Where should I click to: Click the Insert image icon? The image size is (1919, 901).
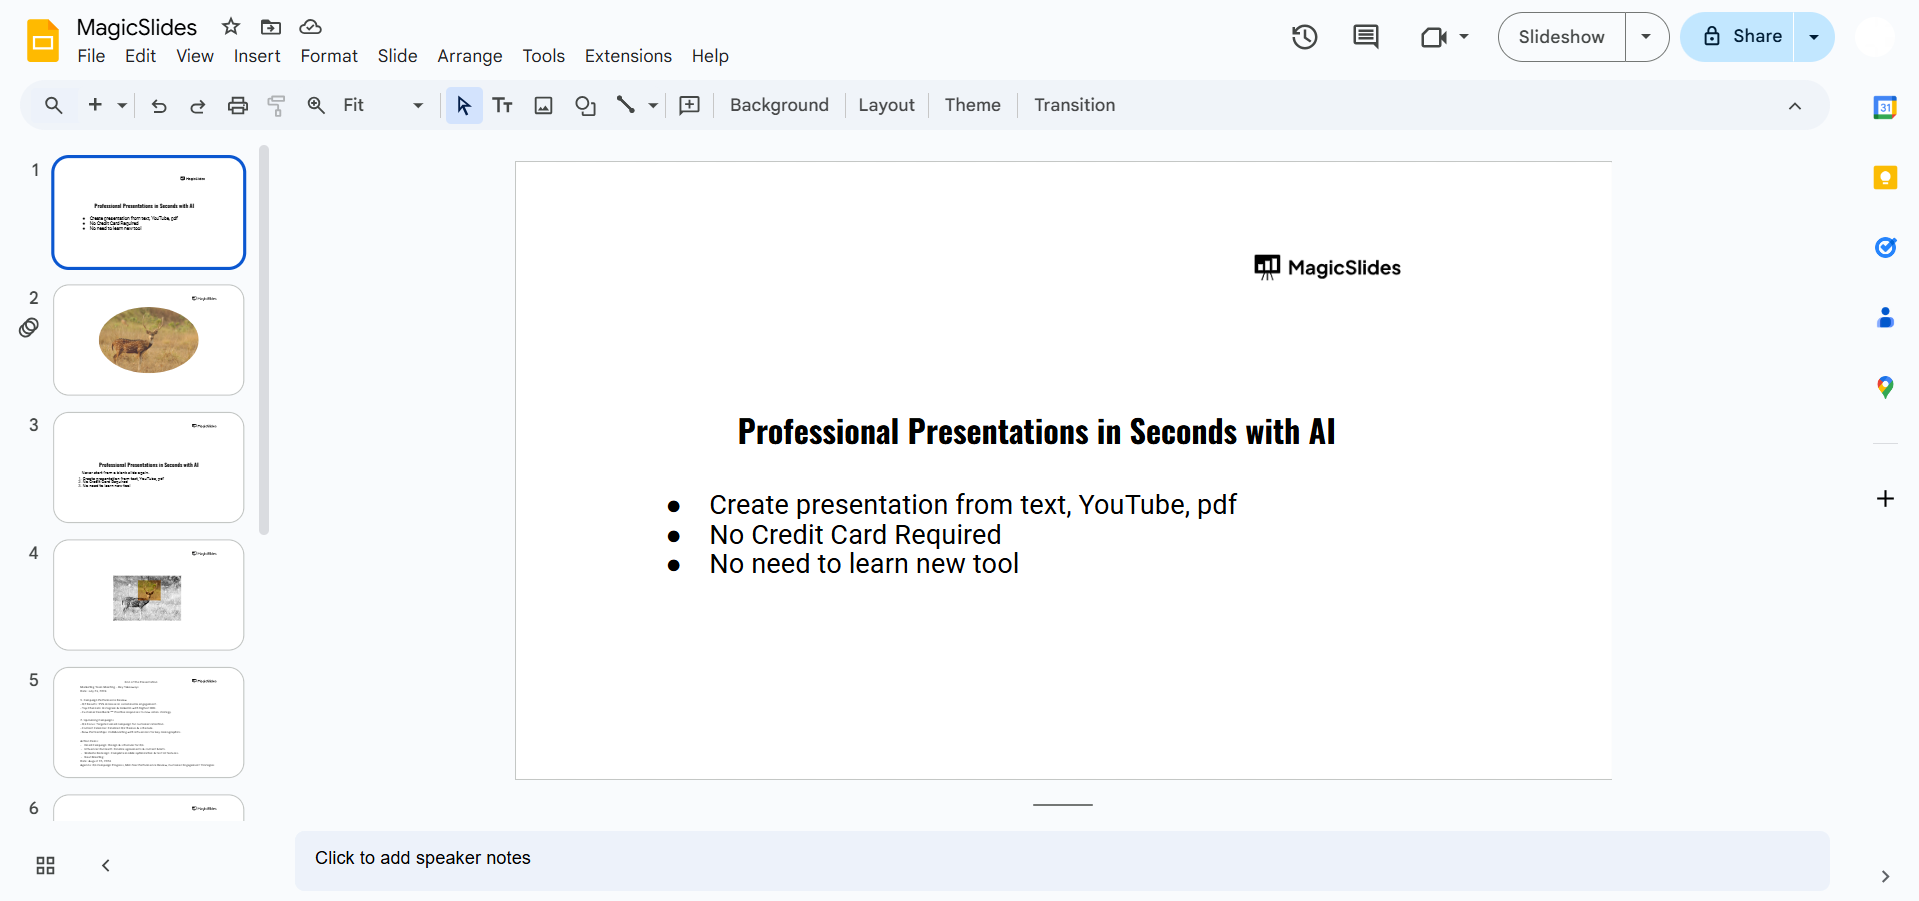click(x=543, y=105)
